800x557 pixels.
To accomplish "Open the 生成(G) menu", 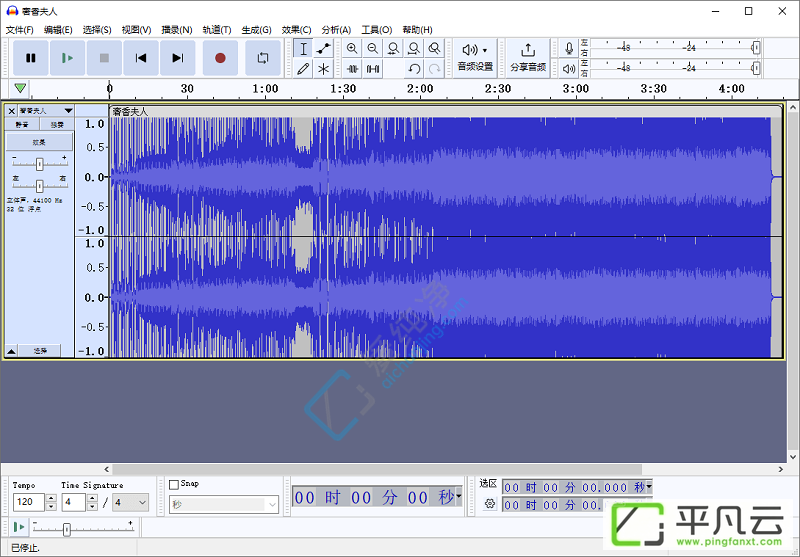I will (x=257, y=30).
